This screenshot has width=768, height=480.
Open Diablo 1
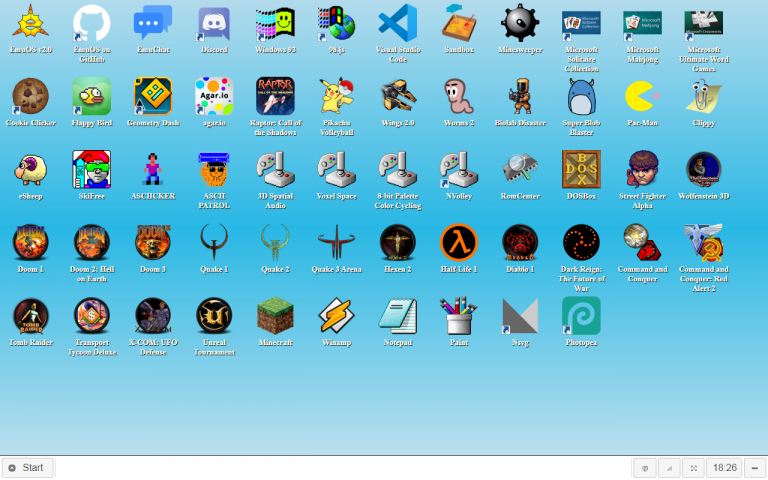(x=520, y=242)
